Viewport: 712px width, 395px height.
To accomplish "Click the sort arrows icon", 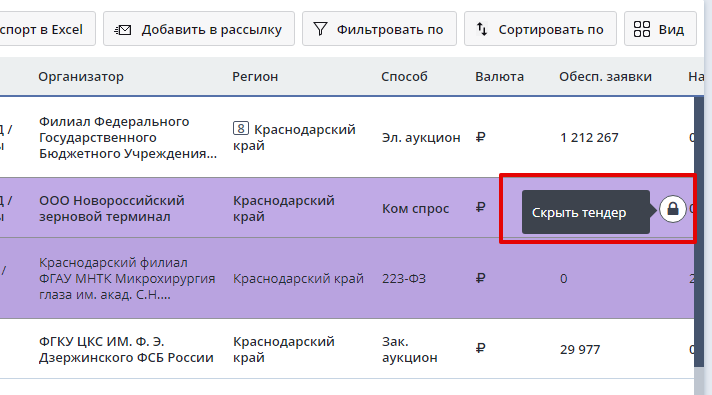I will (x=482, y=30).
